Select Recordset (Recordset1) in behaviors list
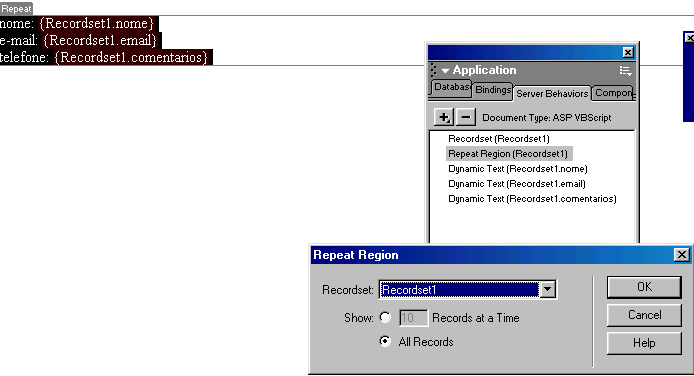Screen dimensions: 694x376 pos(499,139)
